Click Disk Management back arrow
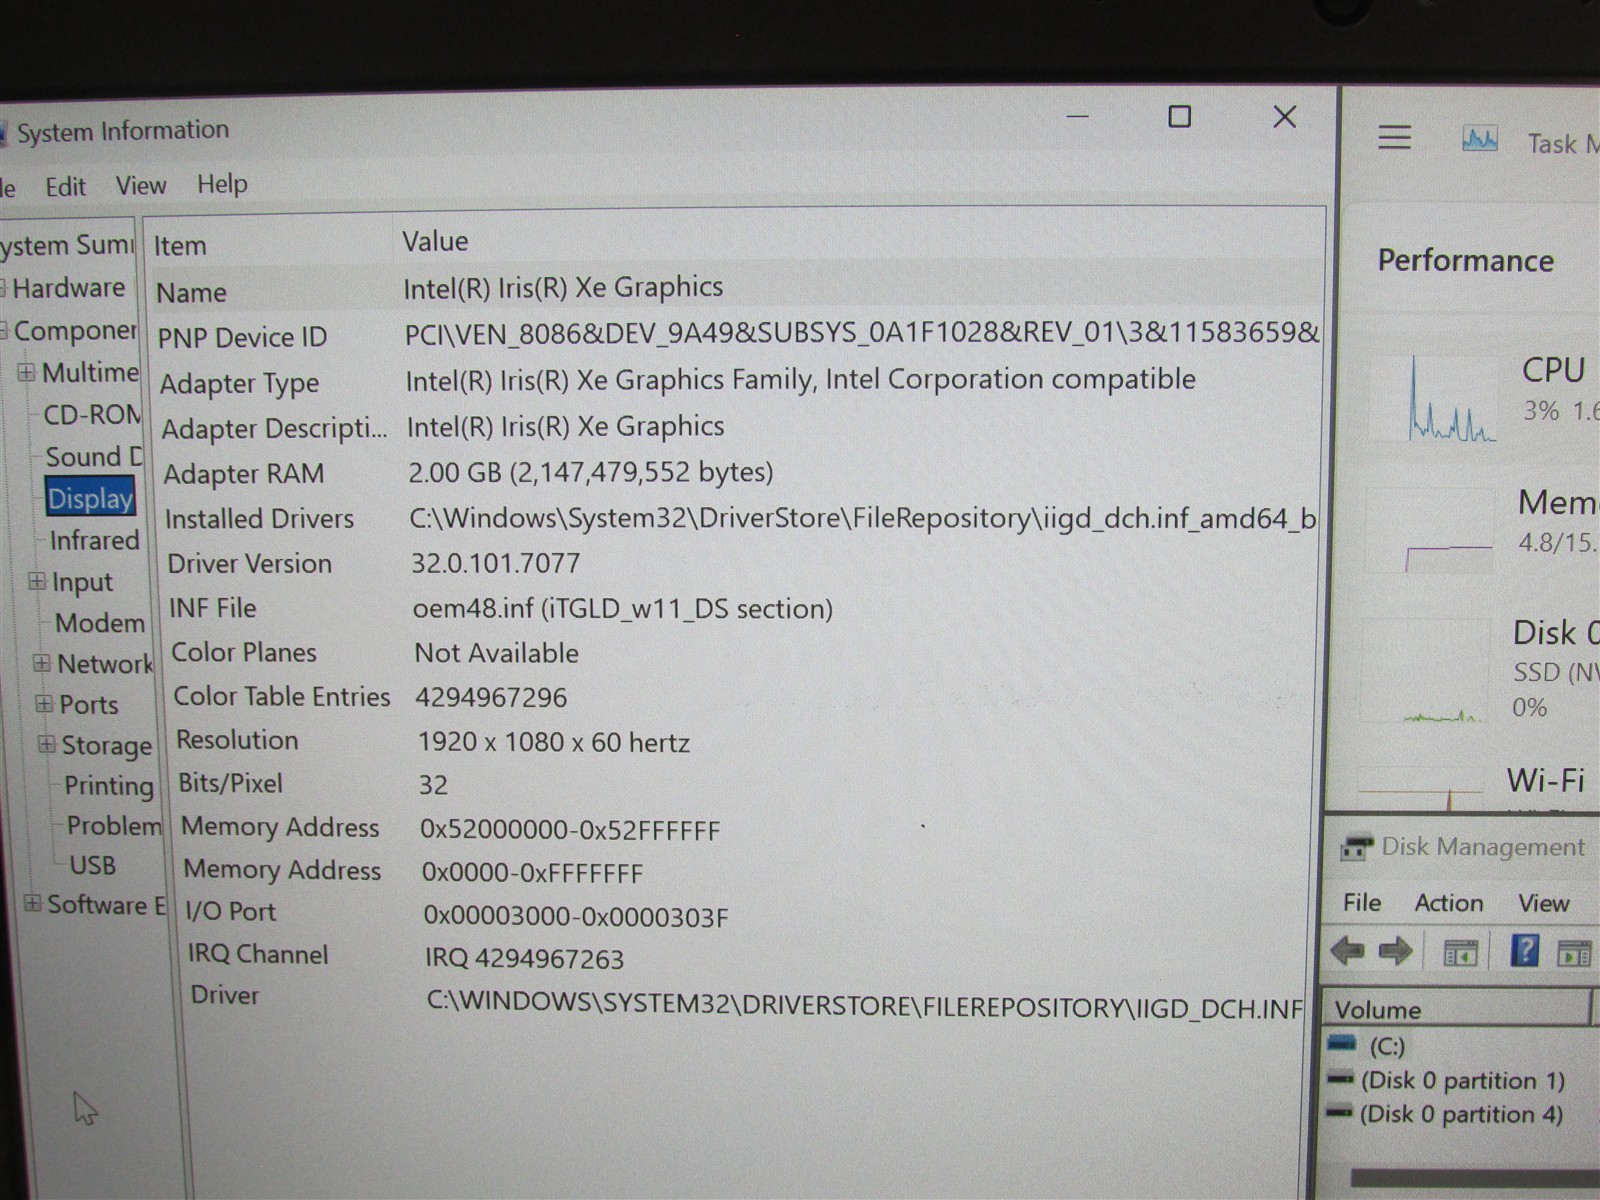The height and width of the screenshot is (1200, 1600). [1348, 951]
